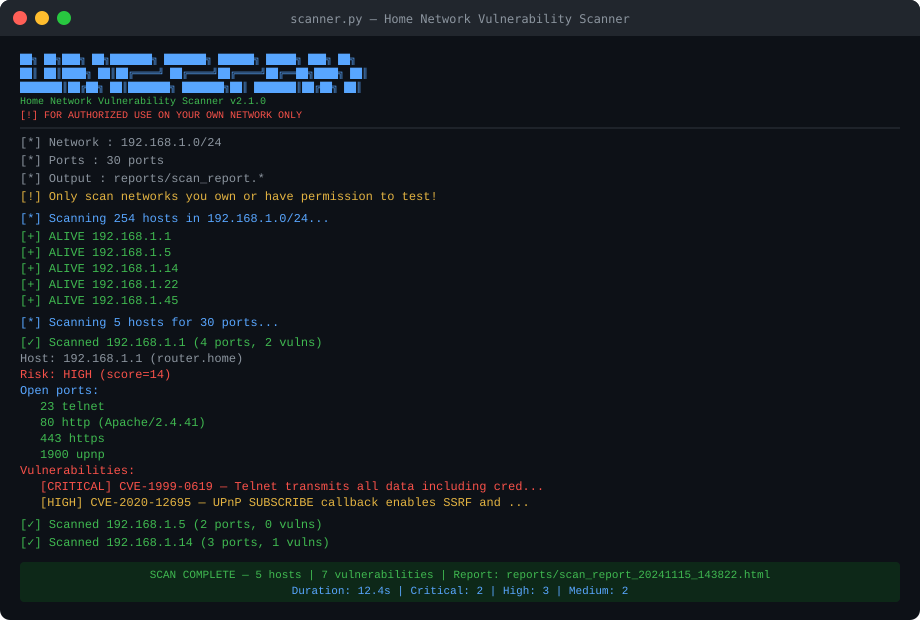Image resolution: width=920 pixels, height=620 pixels.
Task: Click the yellow 'Only scan networks you own' warning
Action: [x=228, y=196]
